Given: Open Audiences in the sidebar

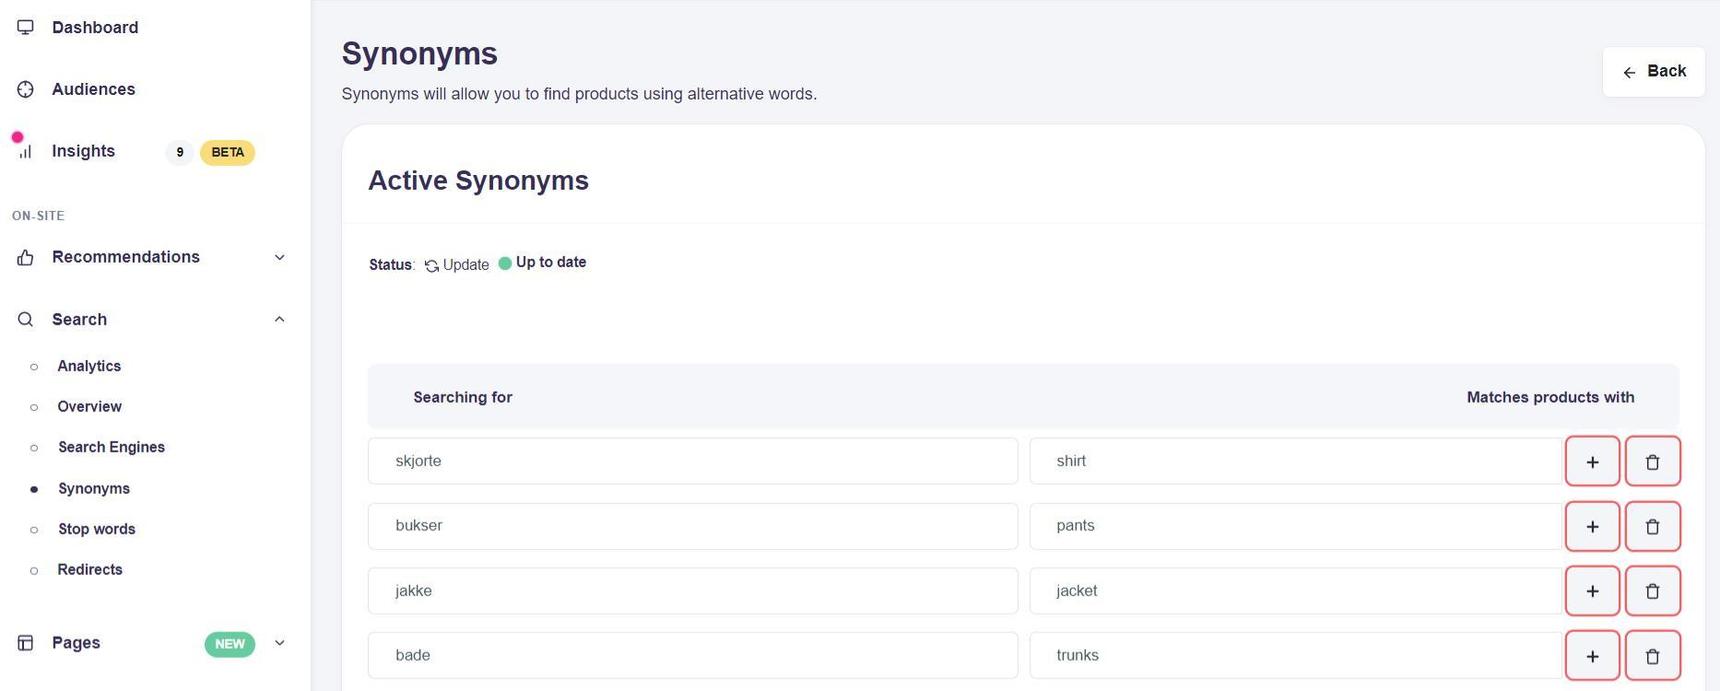Looking at the screenshot, I should tap(93, 90).
